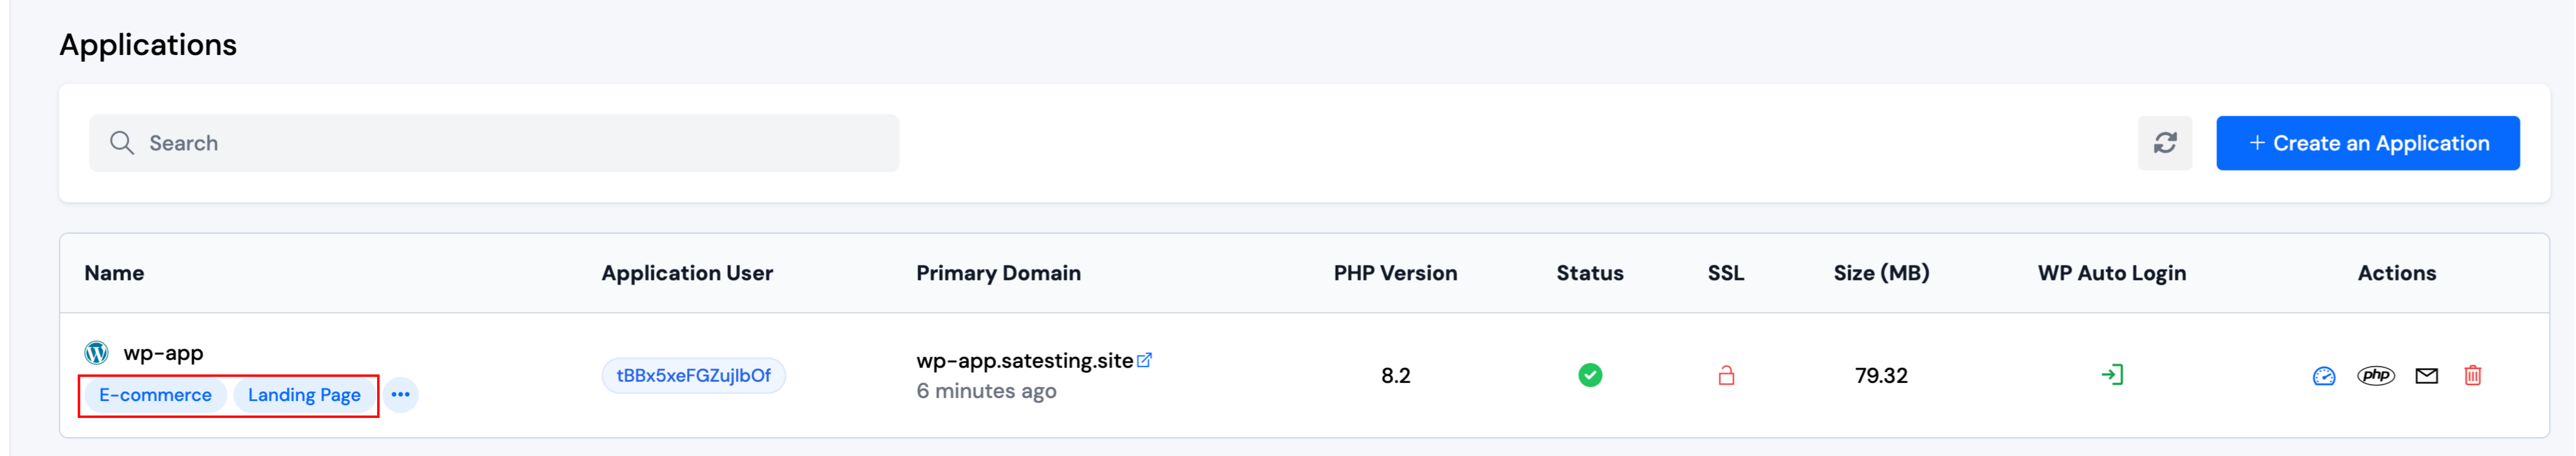2576x456 pixels.
Task: Click the E-commerce tag
Action: coord(155,395)
